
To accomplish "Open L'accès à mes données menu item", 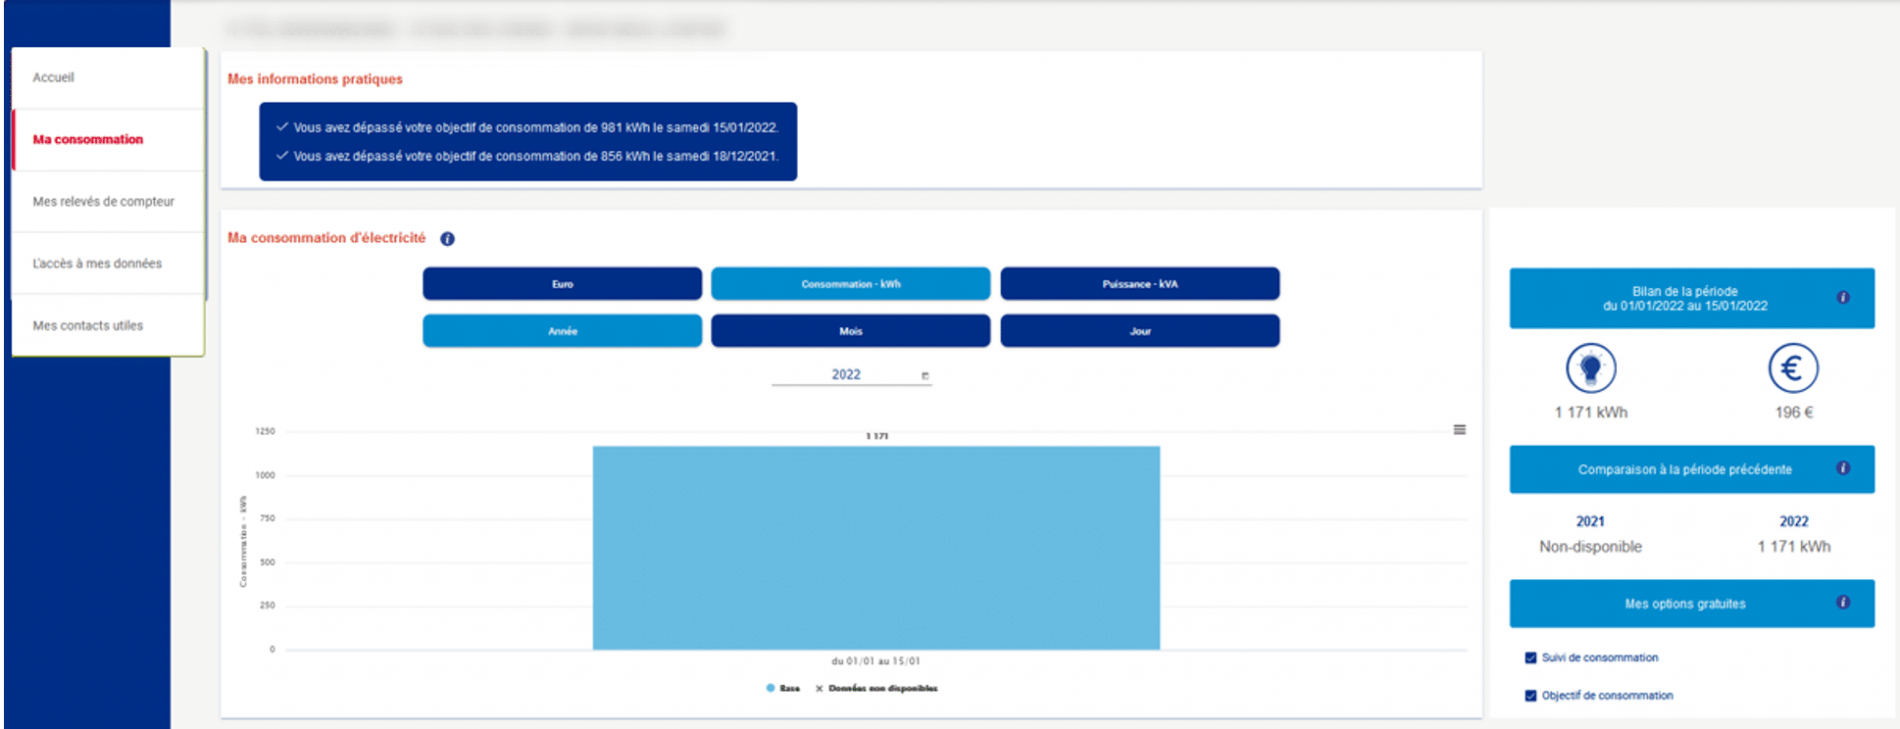I will click(97, 264).
